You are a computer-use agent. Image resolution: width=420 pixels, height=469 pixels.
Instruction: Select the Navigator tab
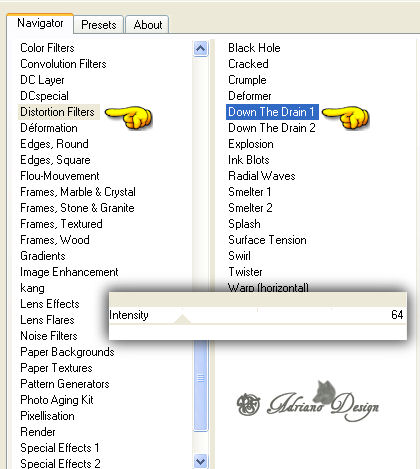pyautogui.click(x=40, y=23)
